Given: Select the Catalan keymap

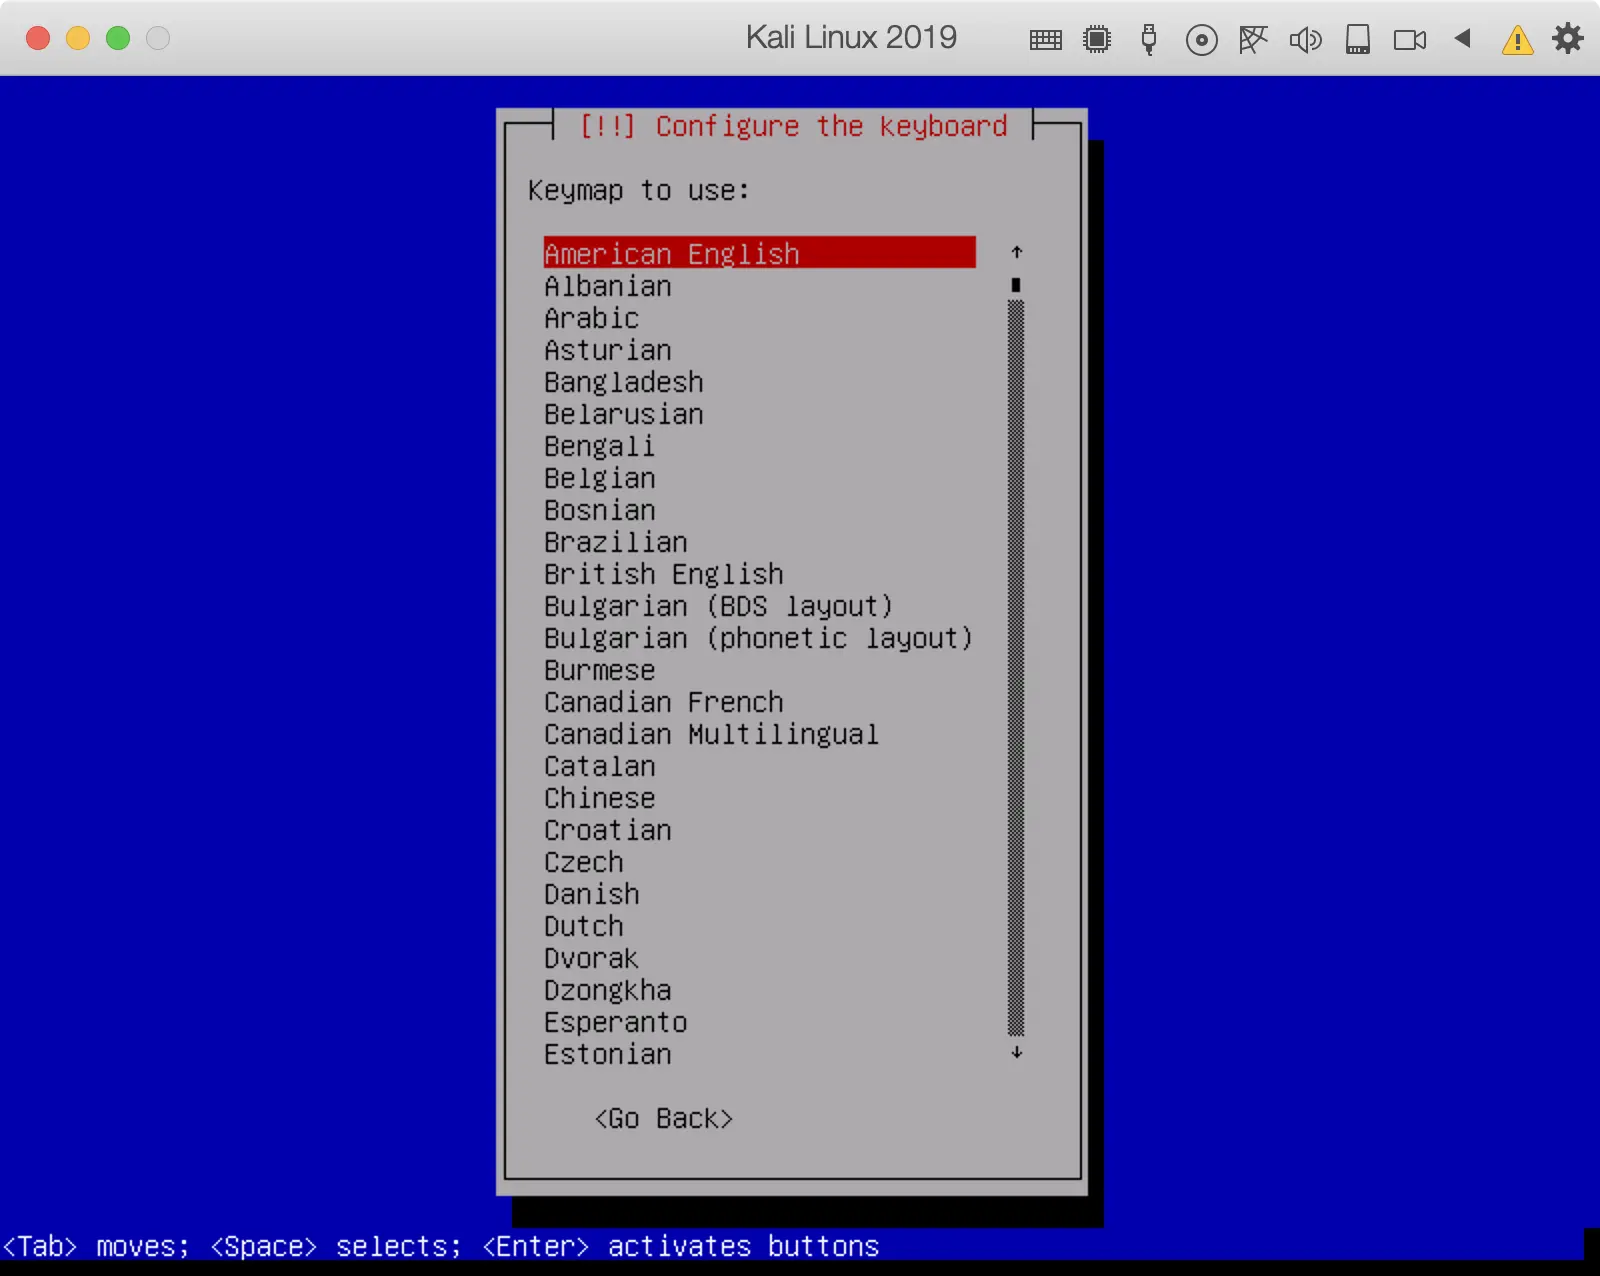Looking at the screenshot, I should click(x=759, y=766).
